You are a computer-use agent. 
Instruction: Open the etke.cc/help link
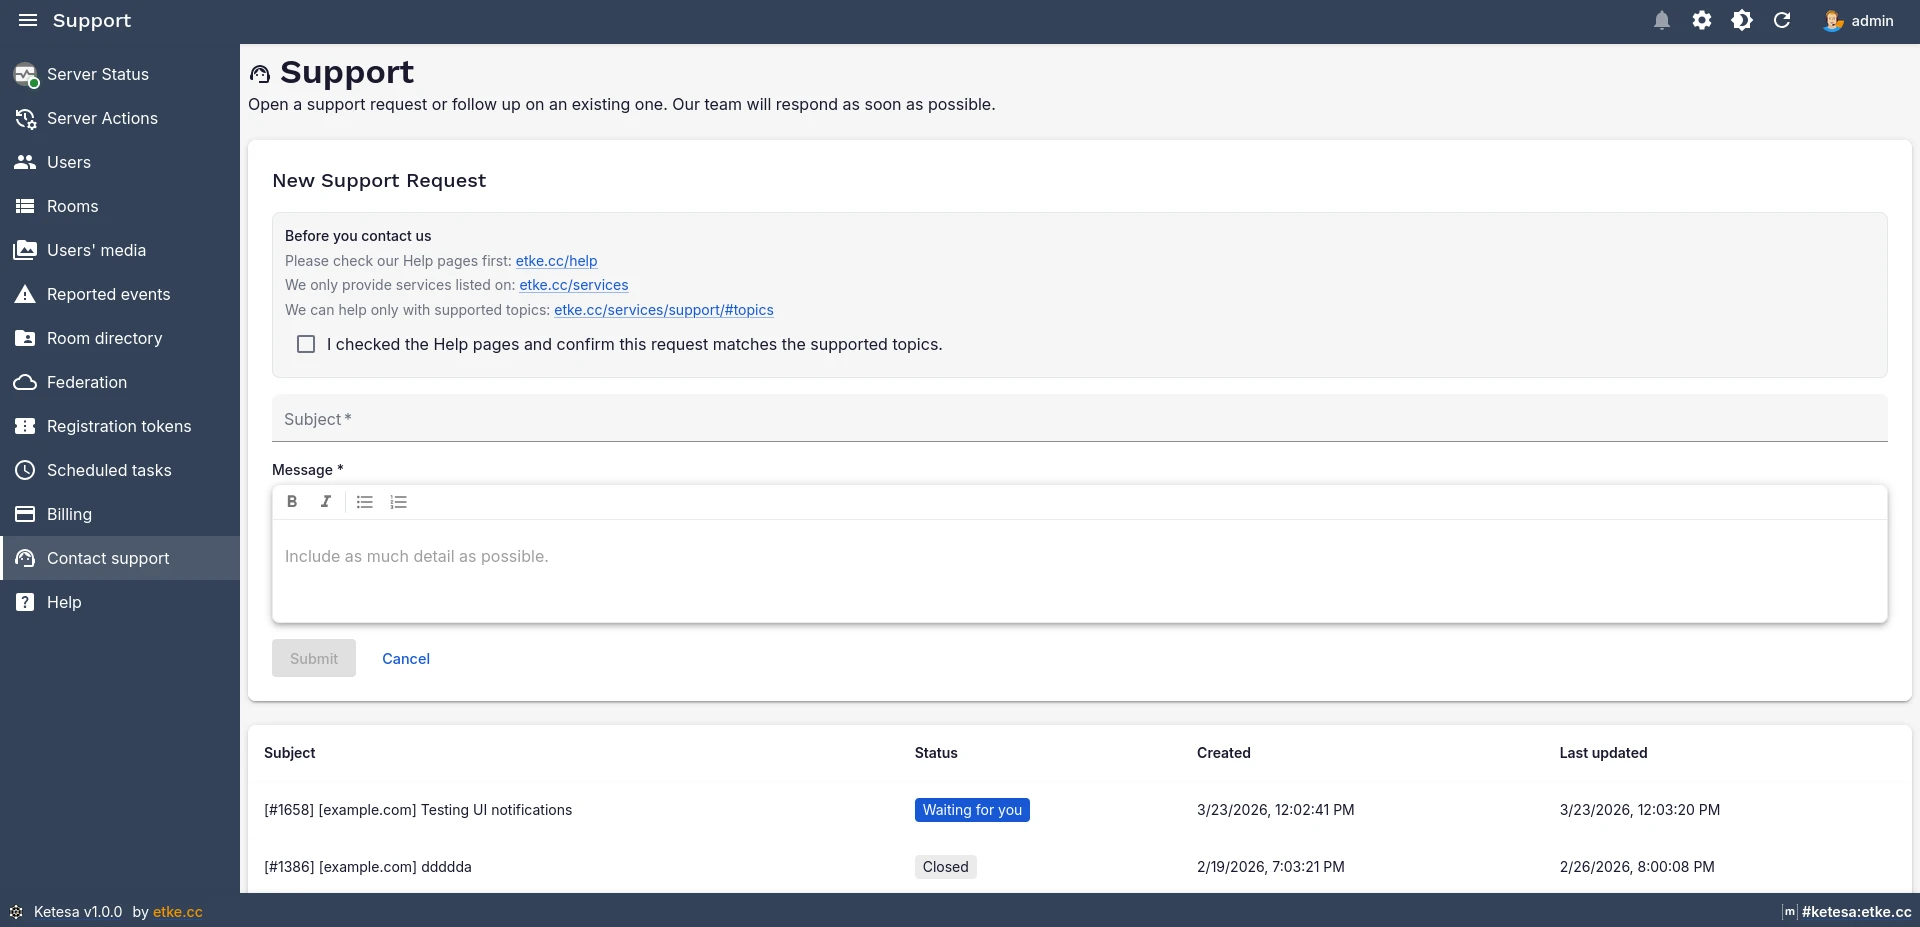click(556, 261)
